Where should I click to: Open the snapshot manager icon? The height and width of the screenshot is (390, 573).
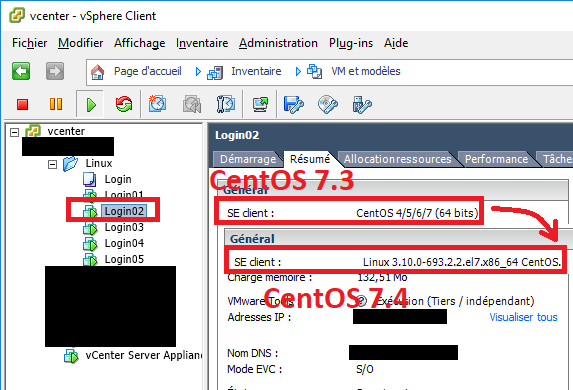pyautogui.click(x=226, y=105)
